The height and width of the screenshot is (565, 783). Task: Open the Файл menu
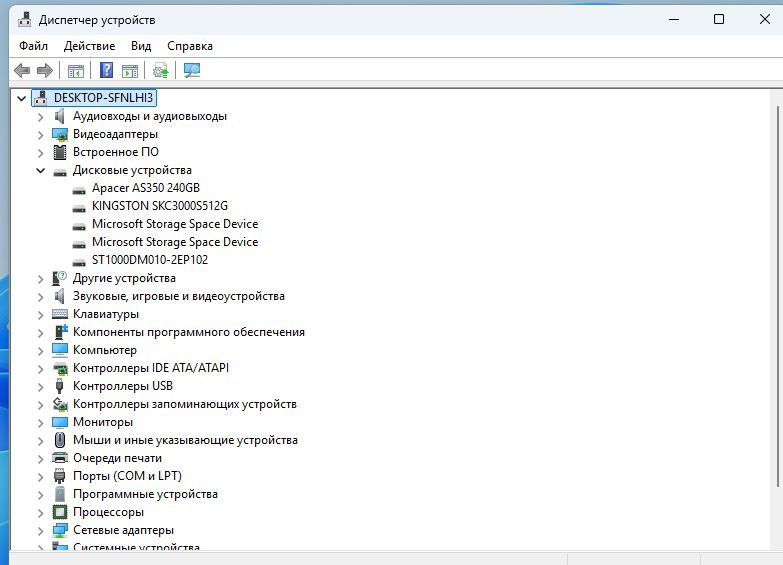(x=33, y=46)
